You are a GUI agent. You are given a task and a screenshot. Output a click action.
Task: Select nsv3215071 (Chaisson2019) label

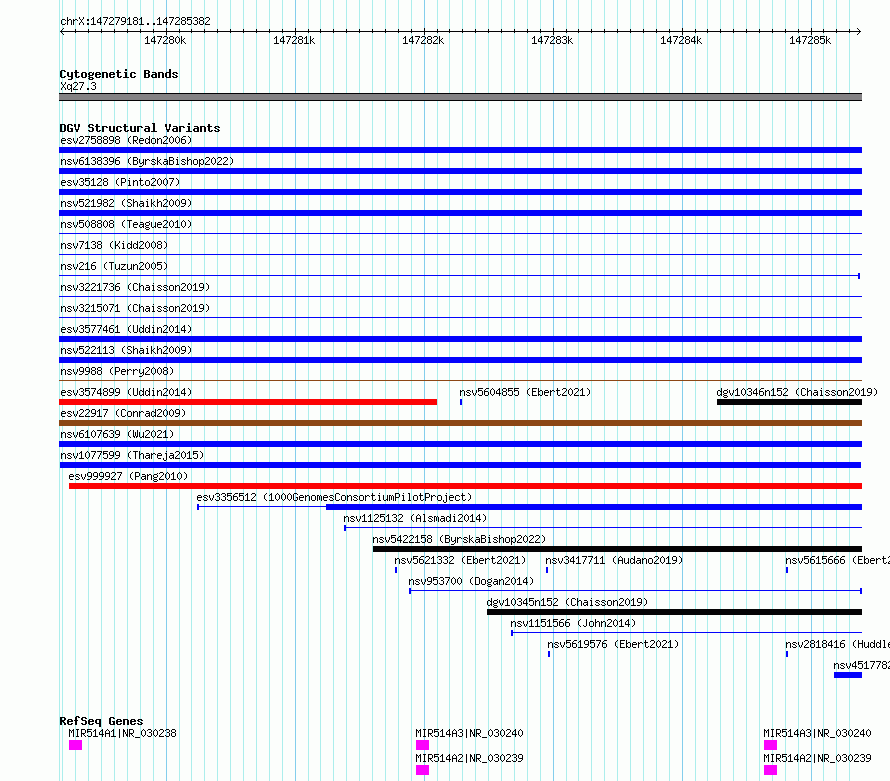(135, 308)
